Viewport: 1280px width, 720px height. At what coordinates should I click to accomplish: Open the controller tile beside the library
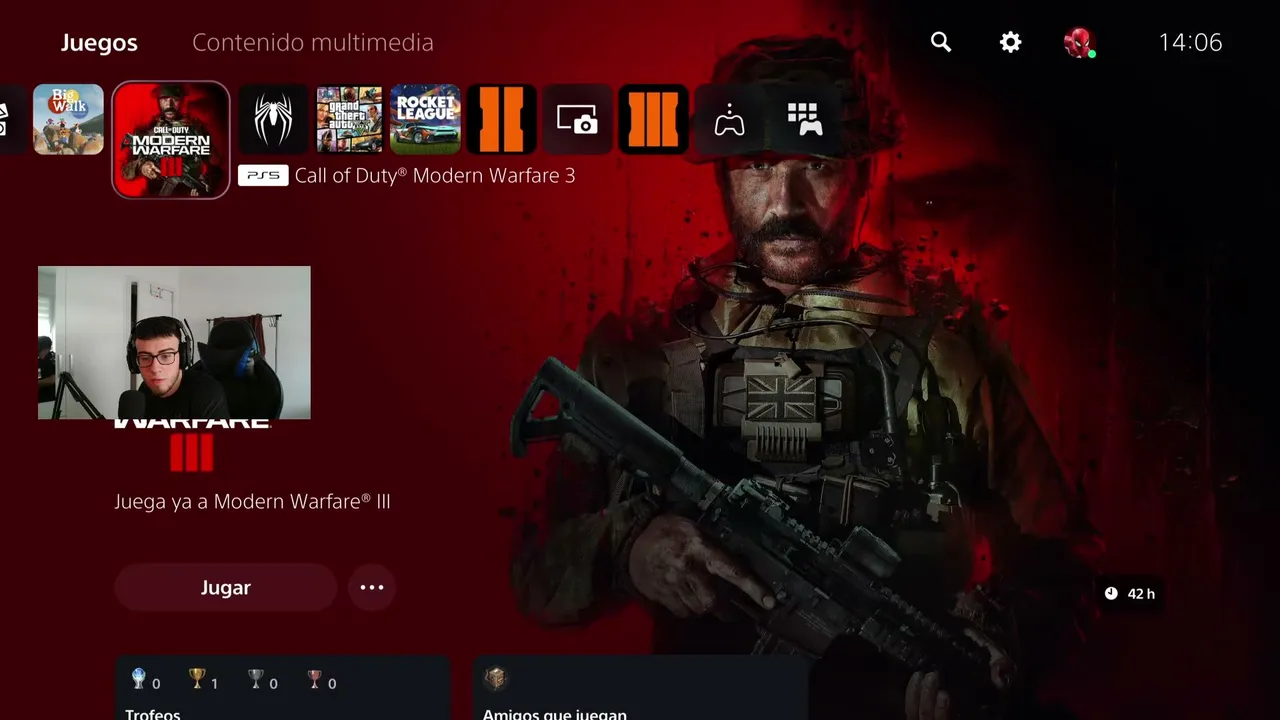(x=729, y=119)
